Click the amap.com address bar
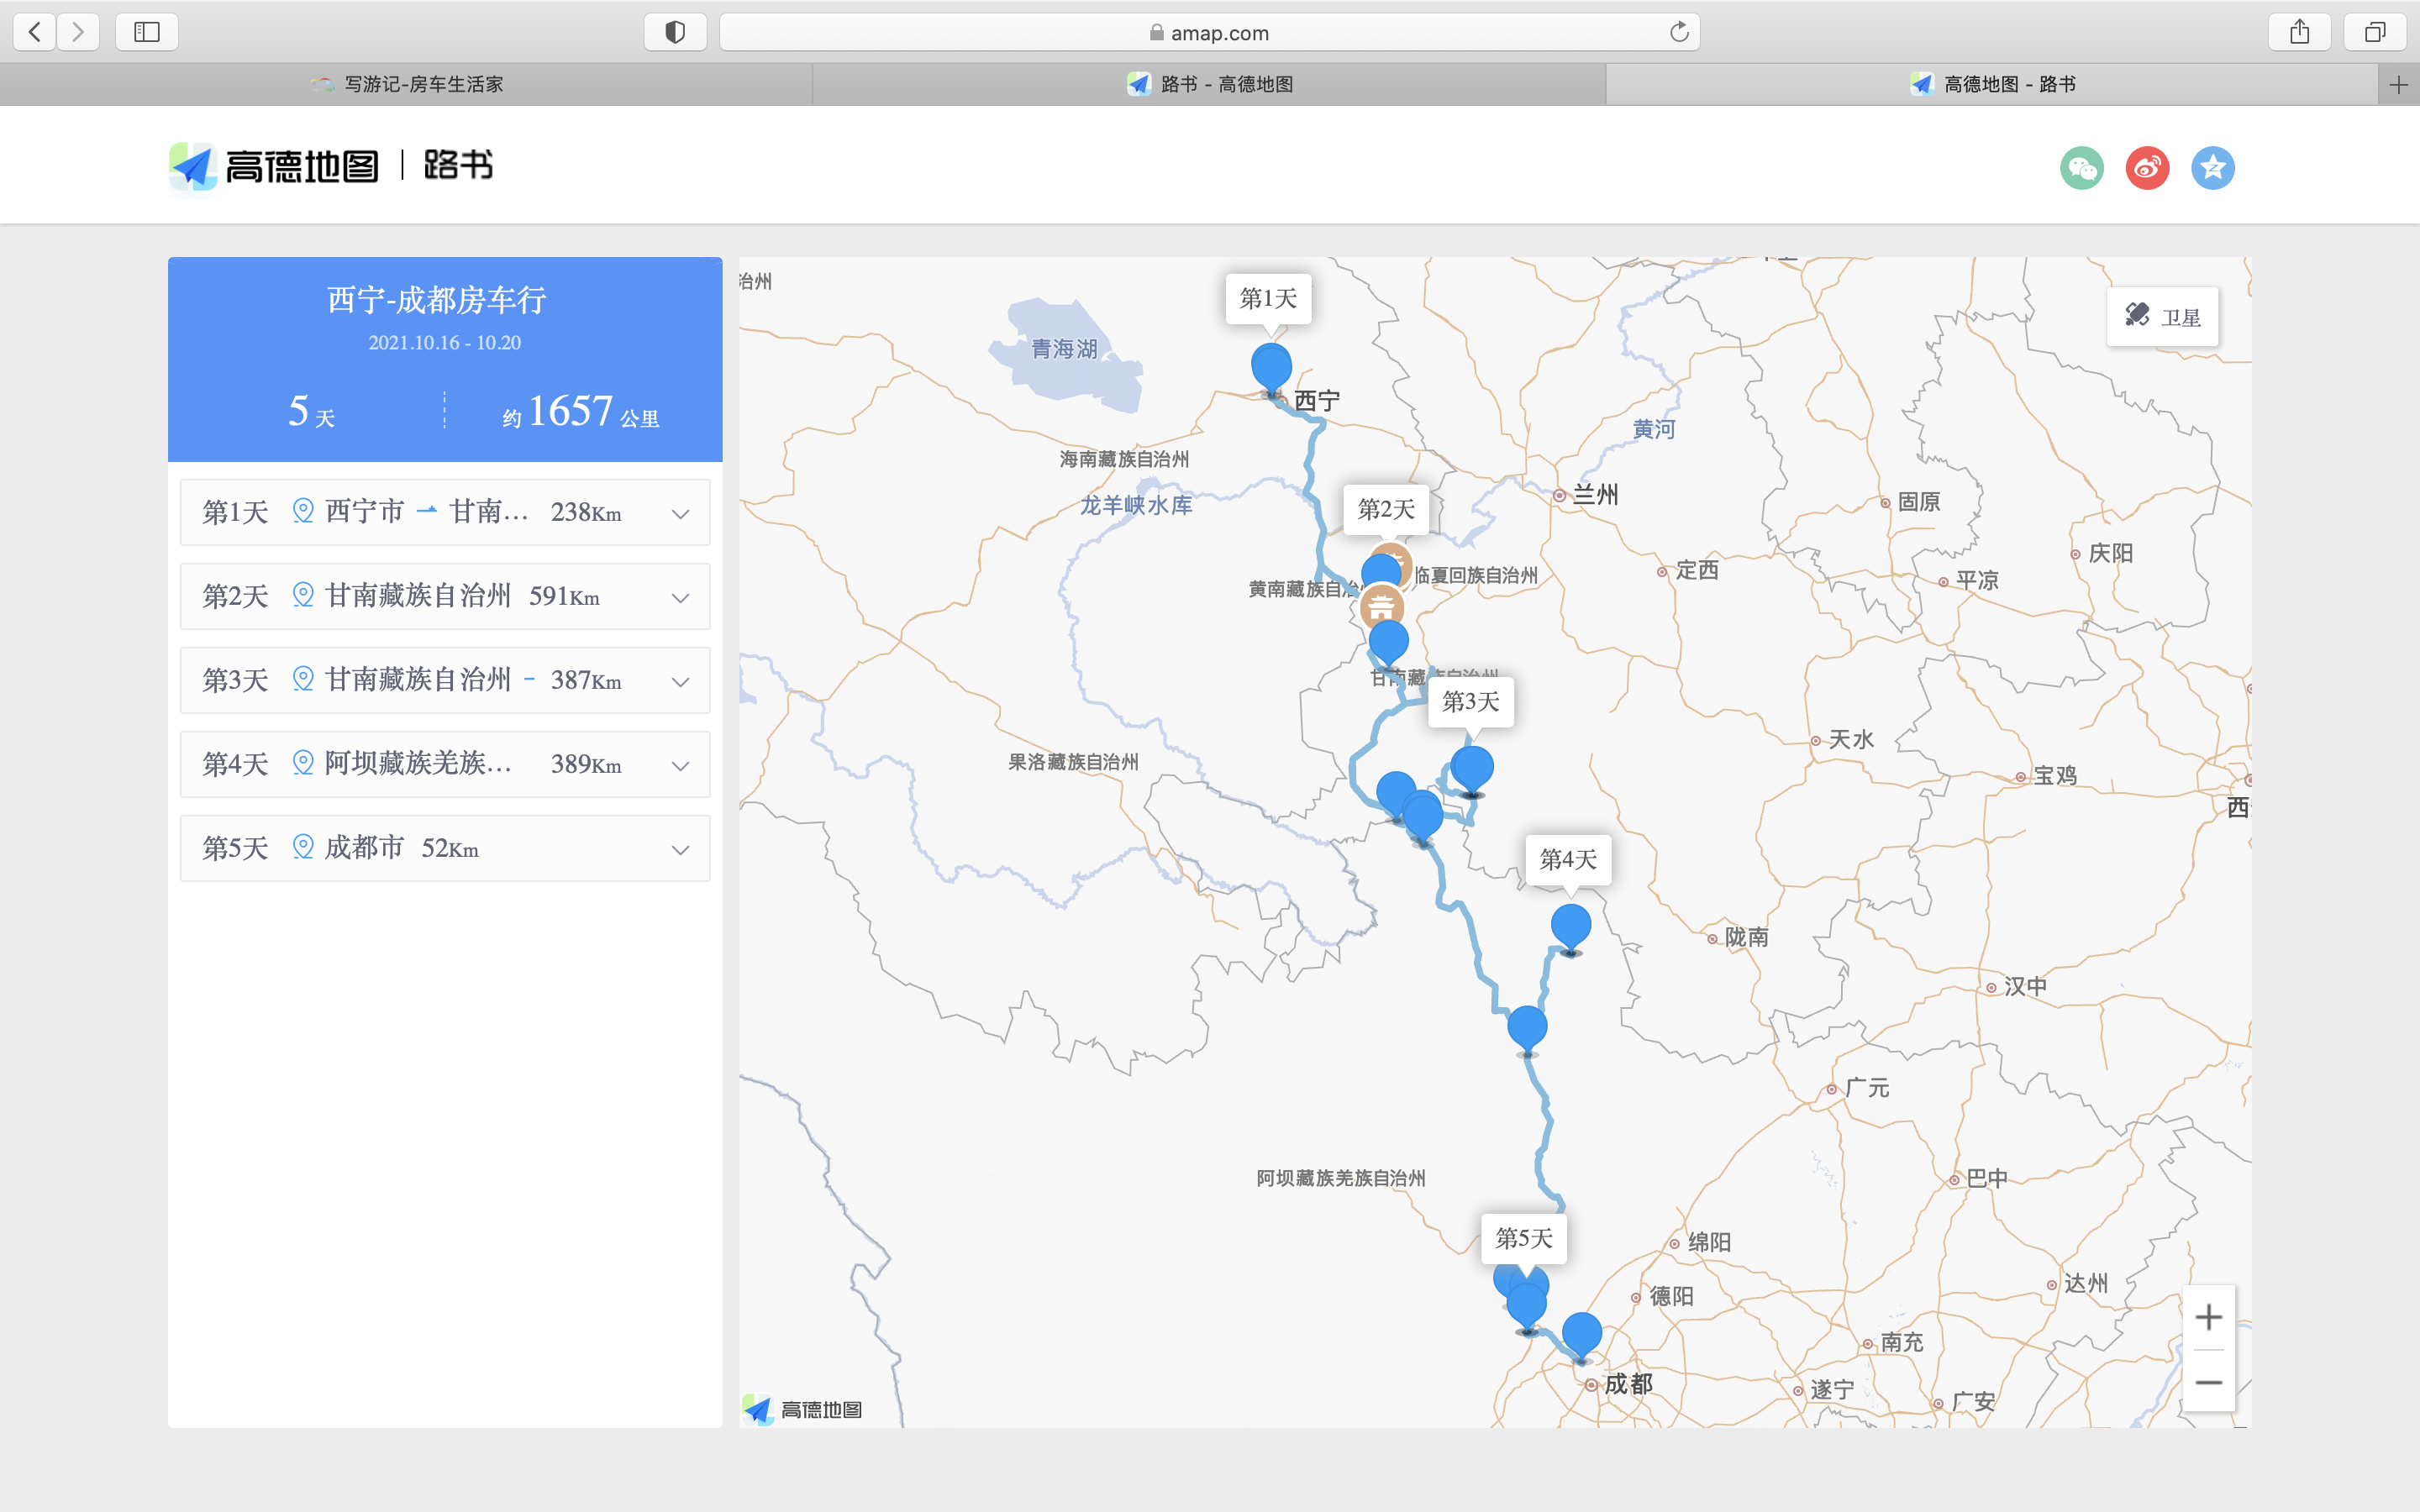 [x=1209, y=32]
